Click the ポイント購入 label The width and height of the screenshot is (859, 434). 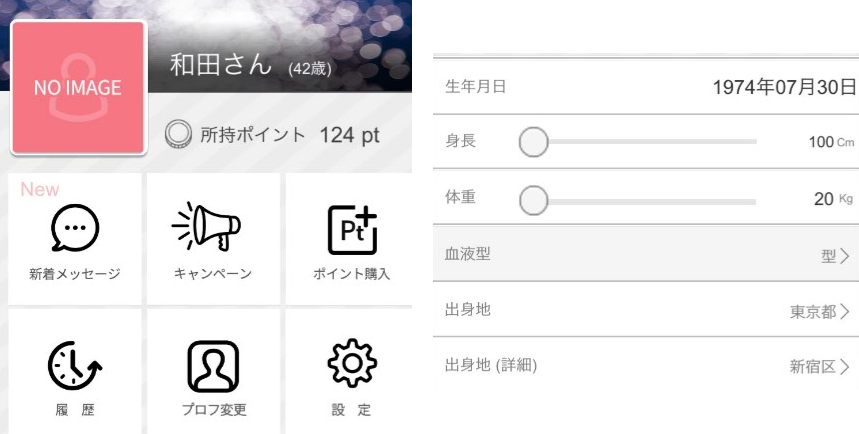coord(351,274)
